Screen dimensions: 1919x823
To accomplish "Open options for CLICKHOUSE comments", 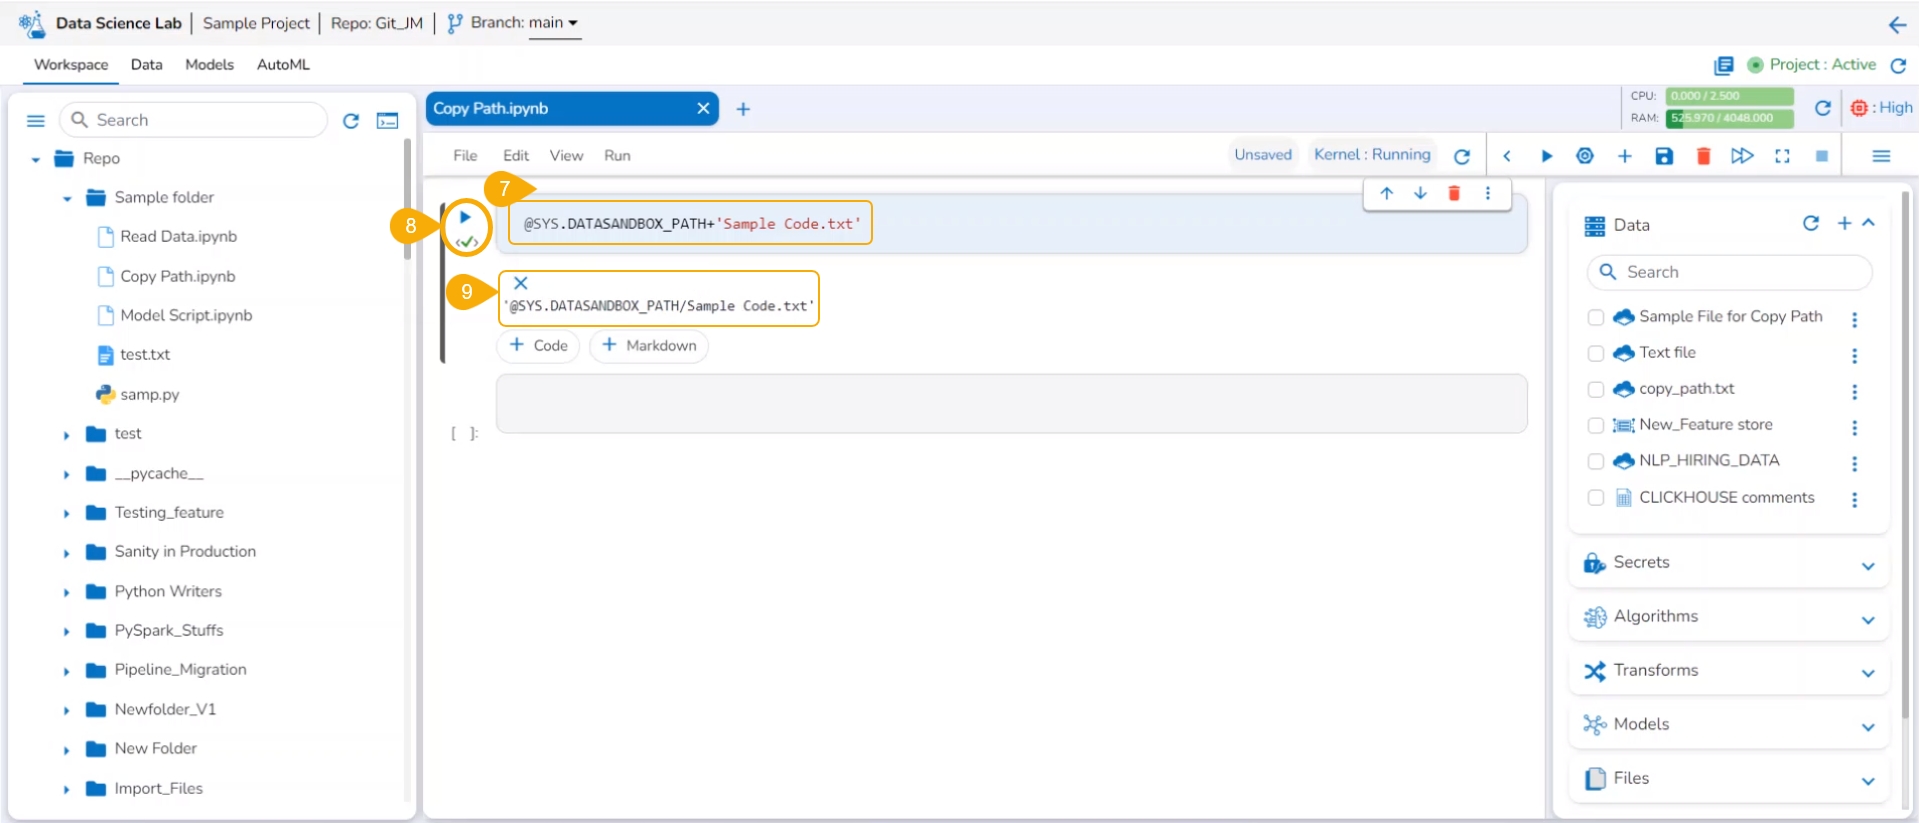I will coord(1855,500).
